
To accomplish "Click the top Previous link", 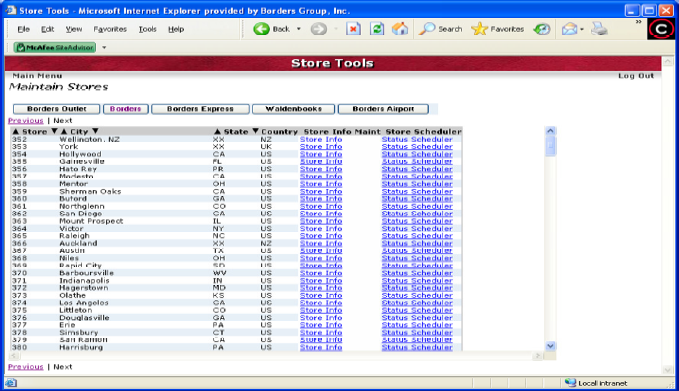I will tap(26, 120).
